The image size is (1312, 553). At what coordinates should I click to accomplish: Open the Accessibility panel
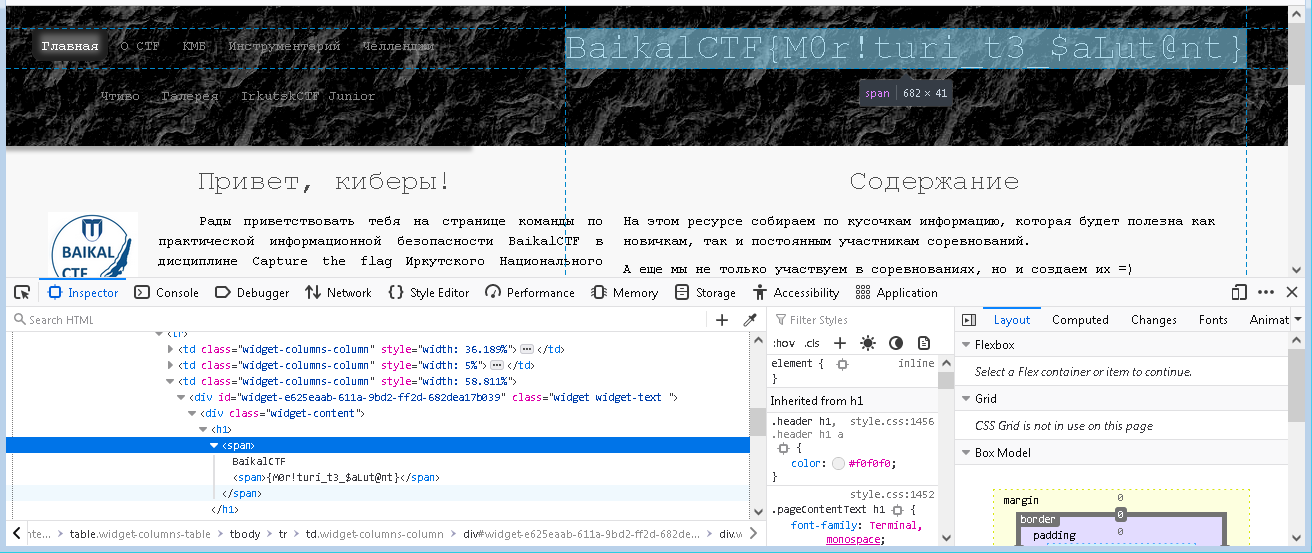(x=796, y=293)
